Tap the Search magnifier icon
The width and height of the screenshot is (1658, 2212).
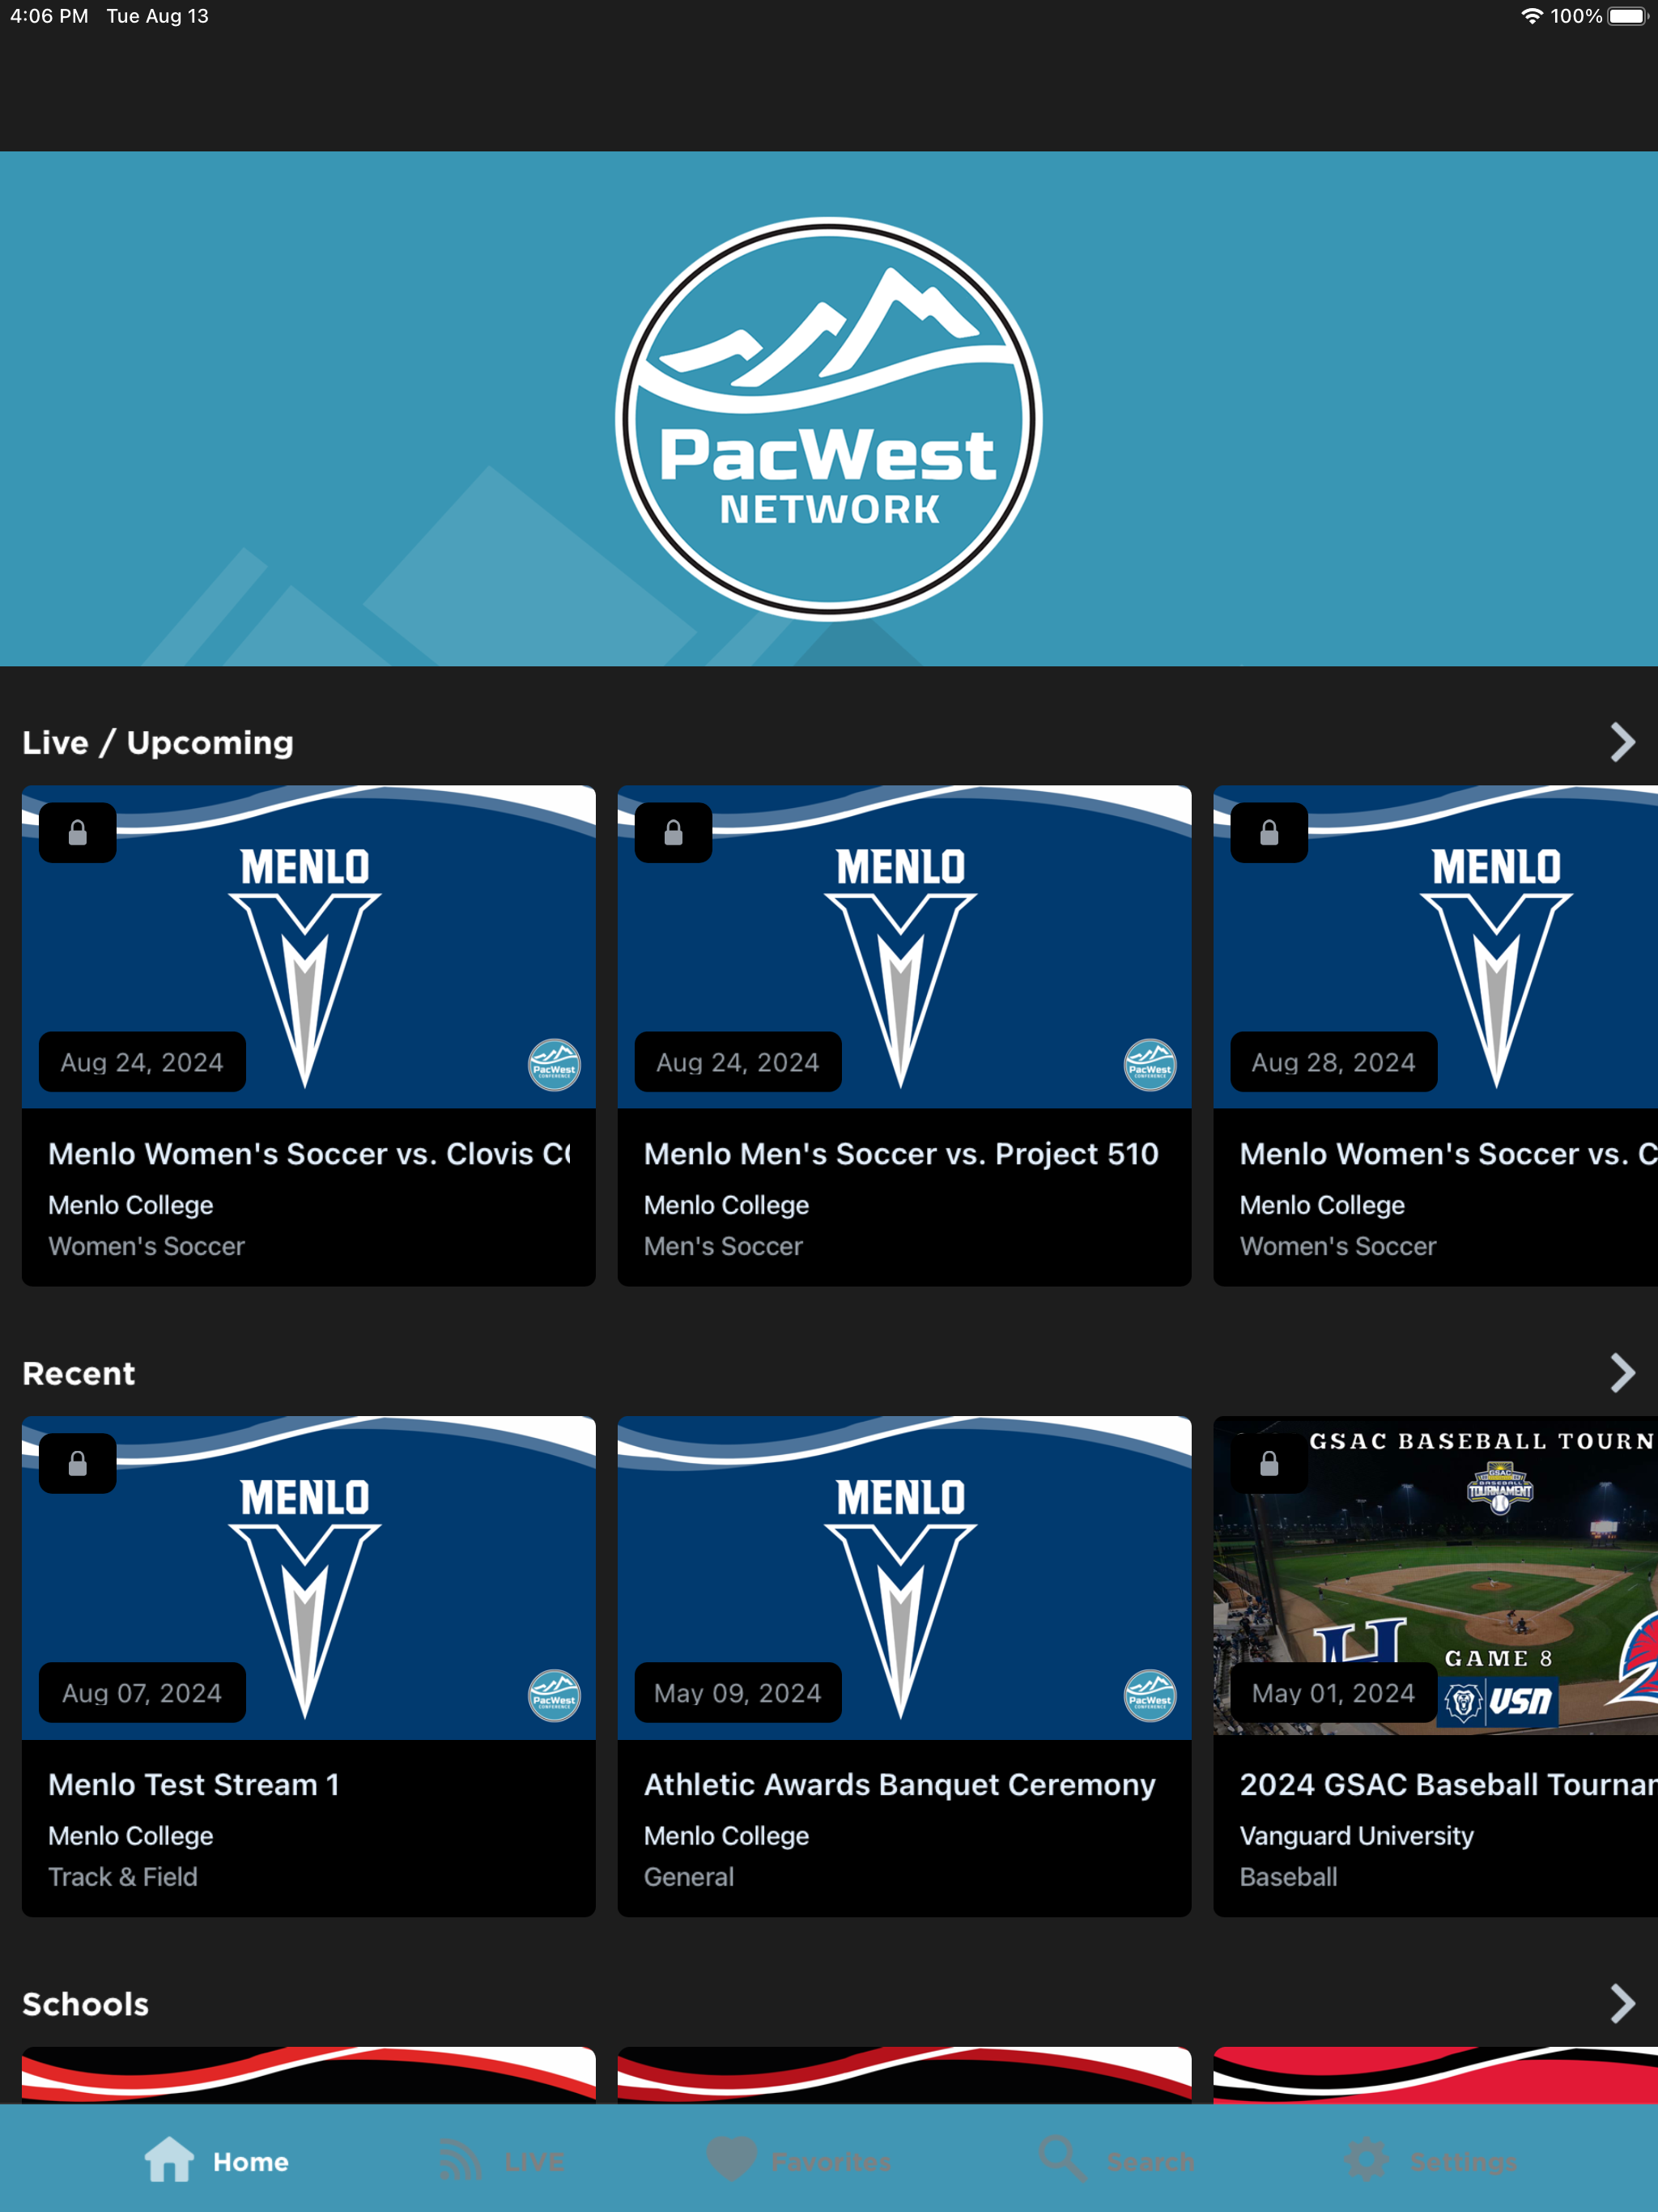[x=1061, y=2160]
